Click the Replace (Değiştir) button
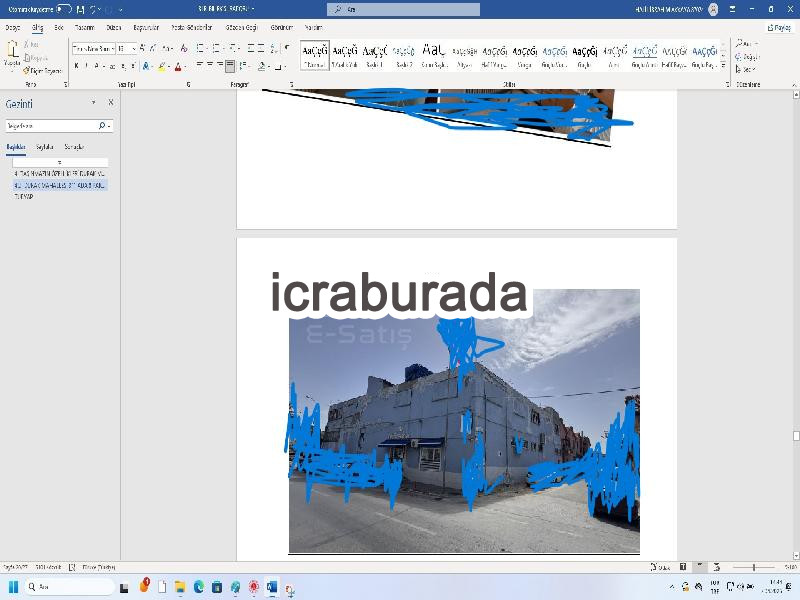 coord(747,57)
